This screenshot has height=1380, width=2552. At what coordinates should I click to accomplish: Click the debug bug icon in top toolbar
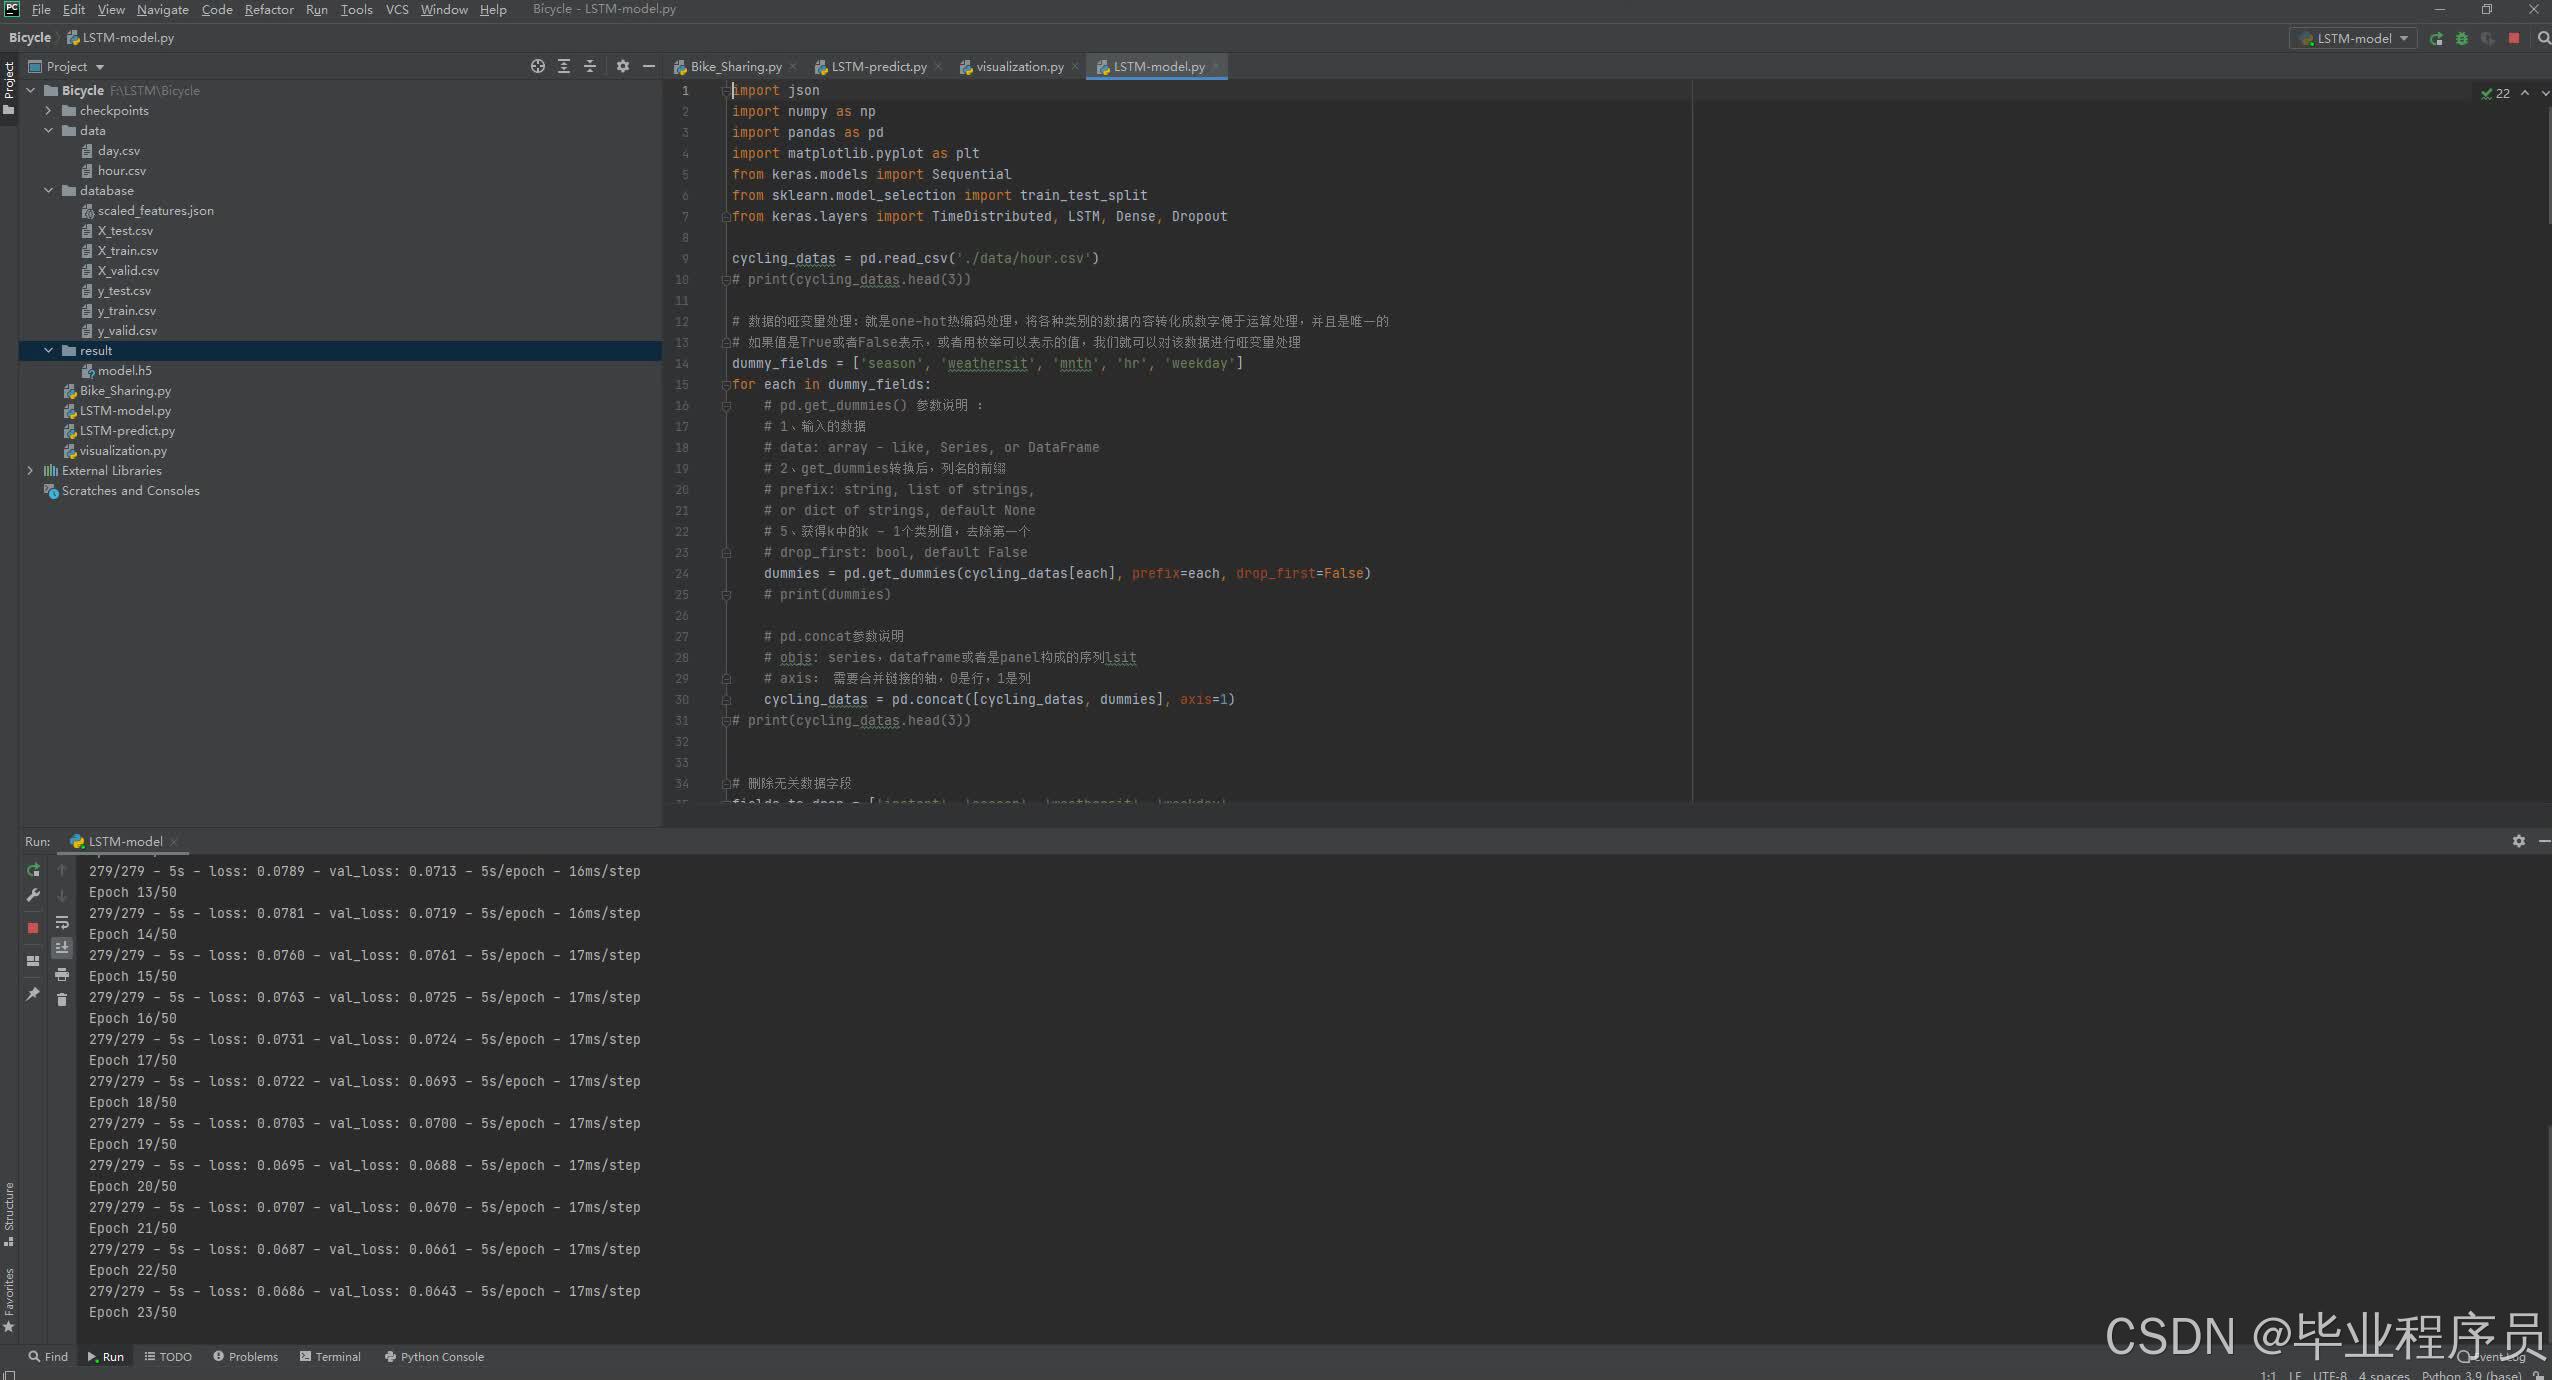point(2462,38)
